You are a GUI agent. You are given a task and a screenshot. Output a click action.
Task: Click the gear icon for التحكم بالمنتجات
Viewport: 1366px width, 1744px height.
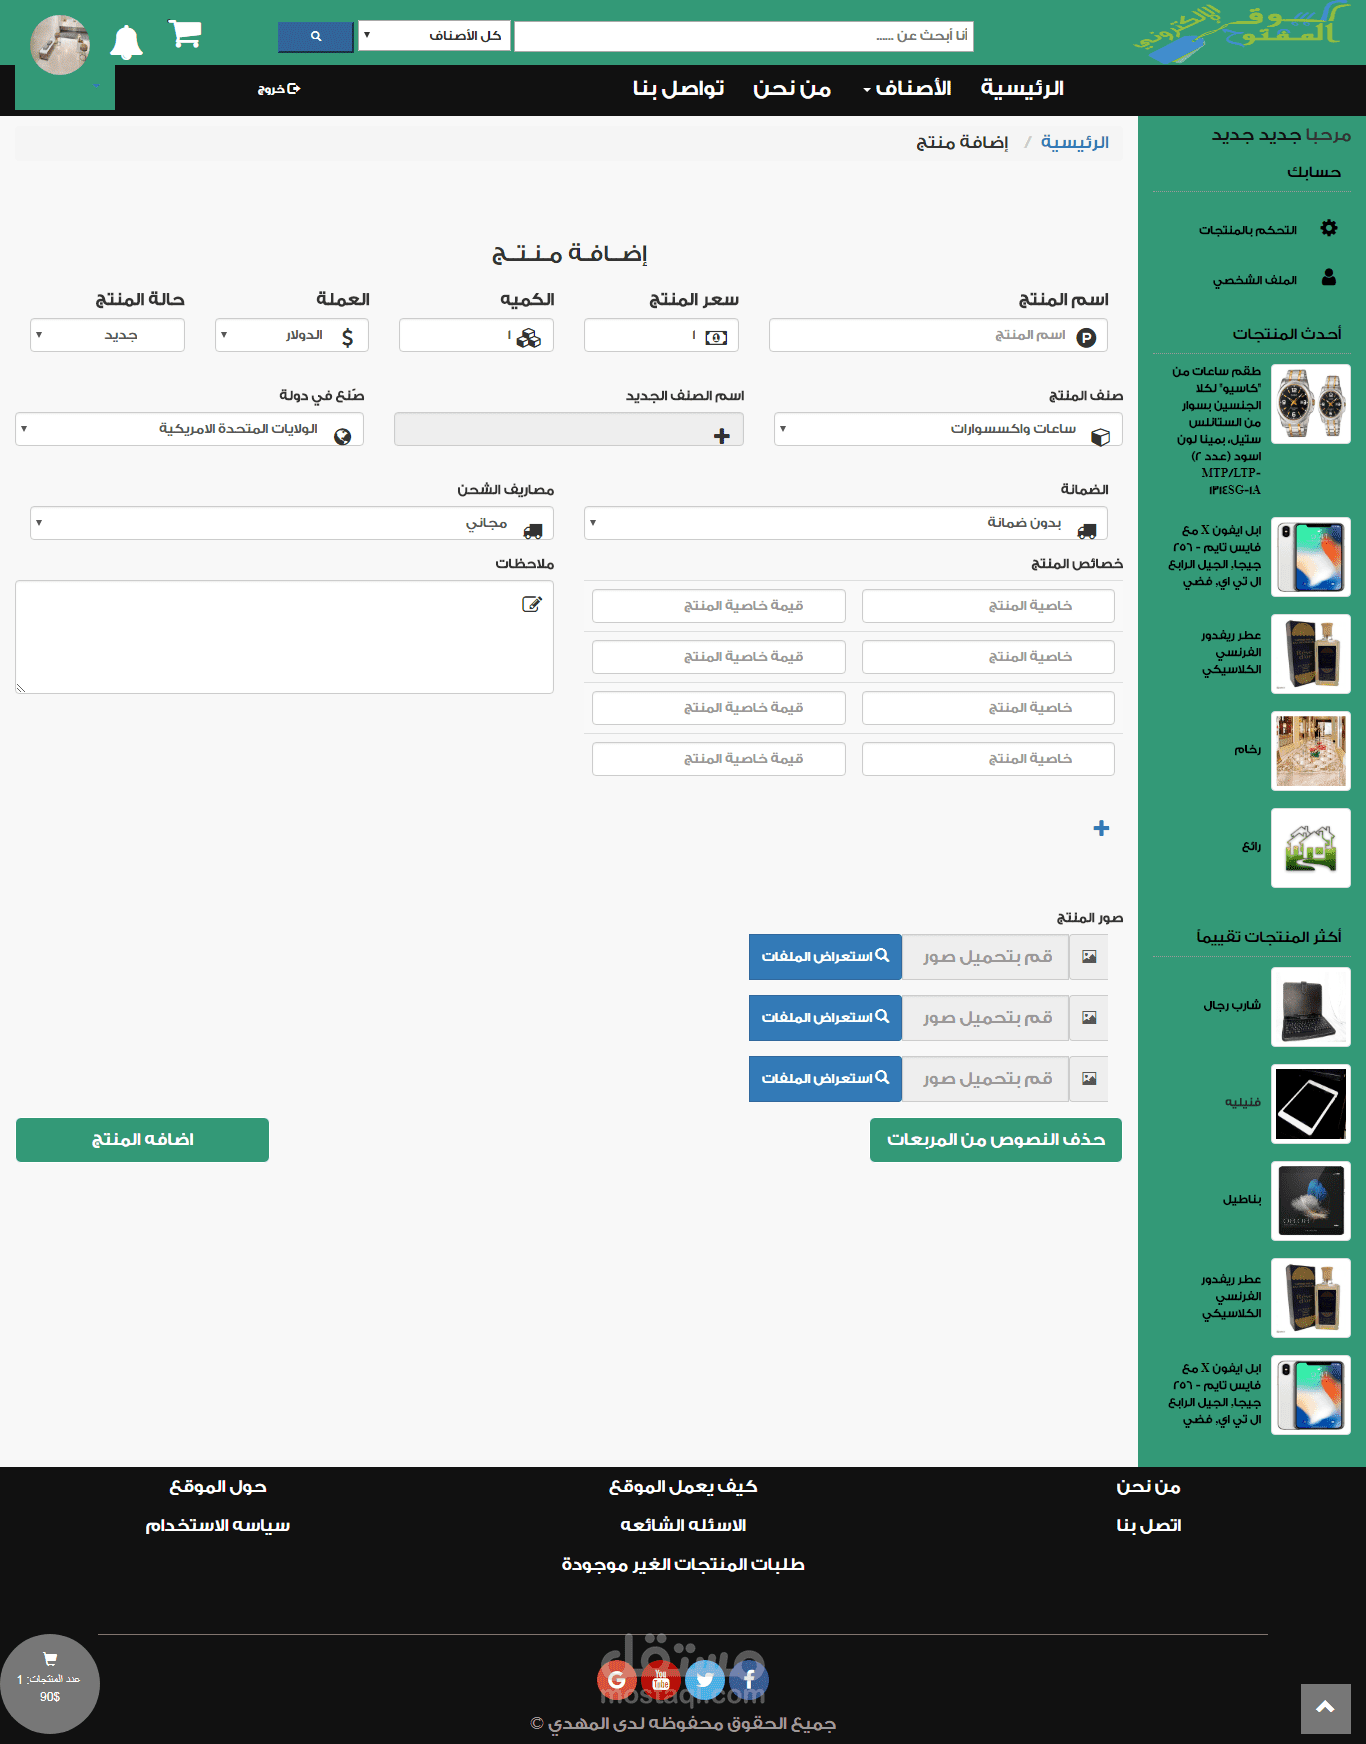click(x=1329, y=228)
